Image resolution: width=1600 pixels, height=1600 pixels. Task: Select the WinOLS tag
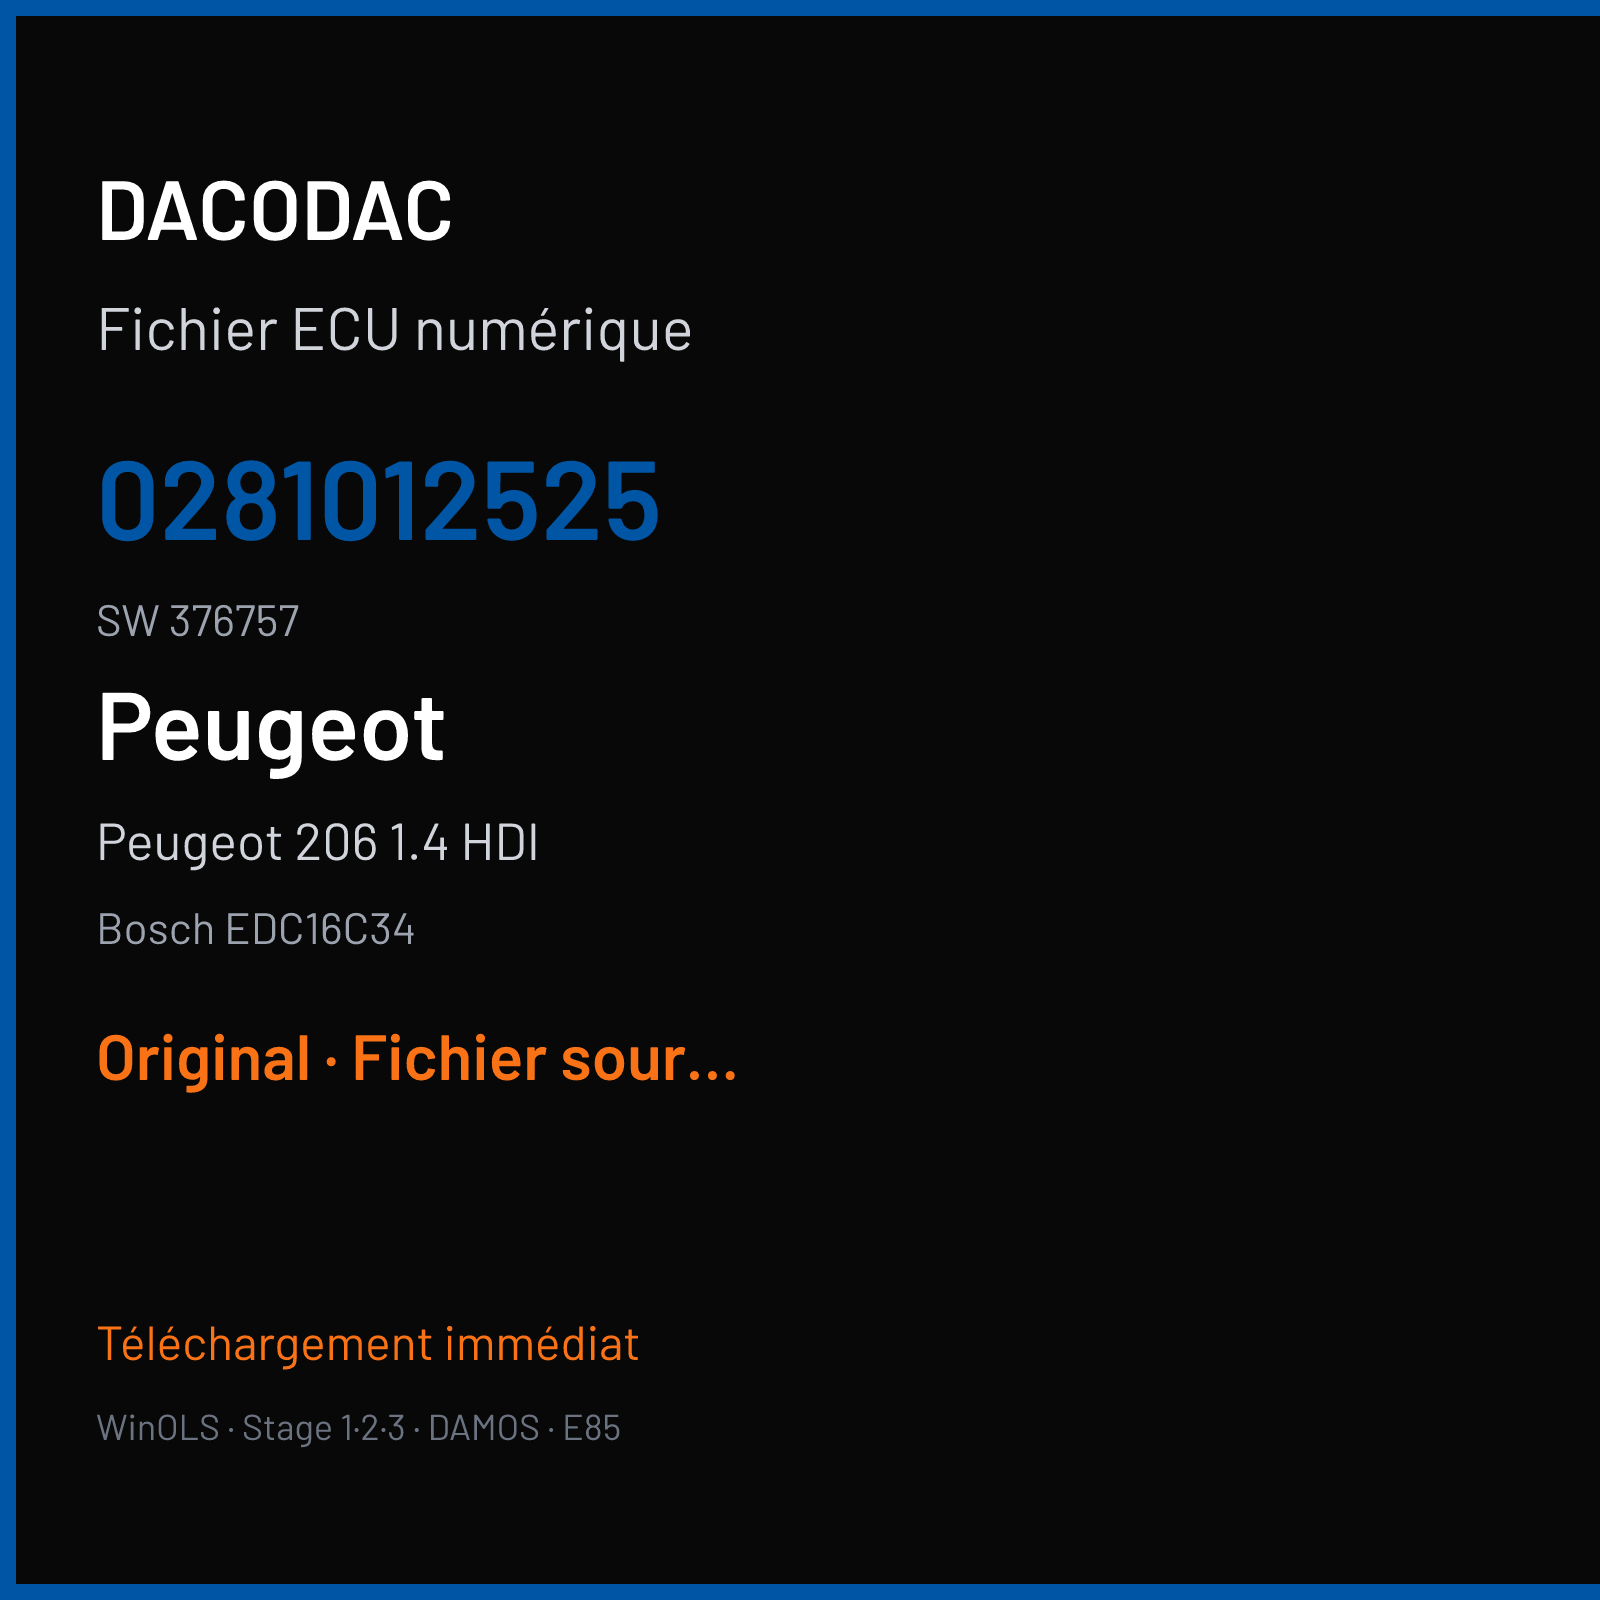158,1428
